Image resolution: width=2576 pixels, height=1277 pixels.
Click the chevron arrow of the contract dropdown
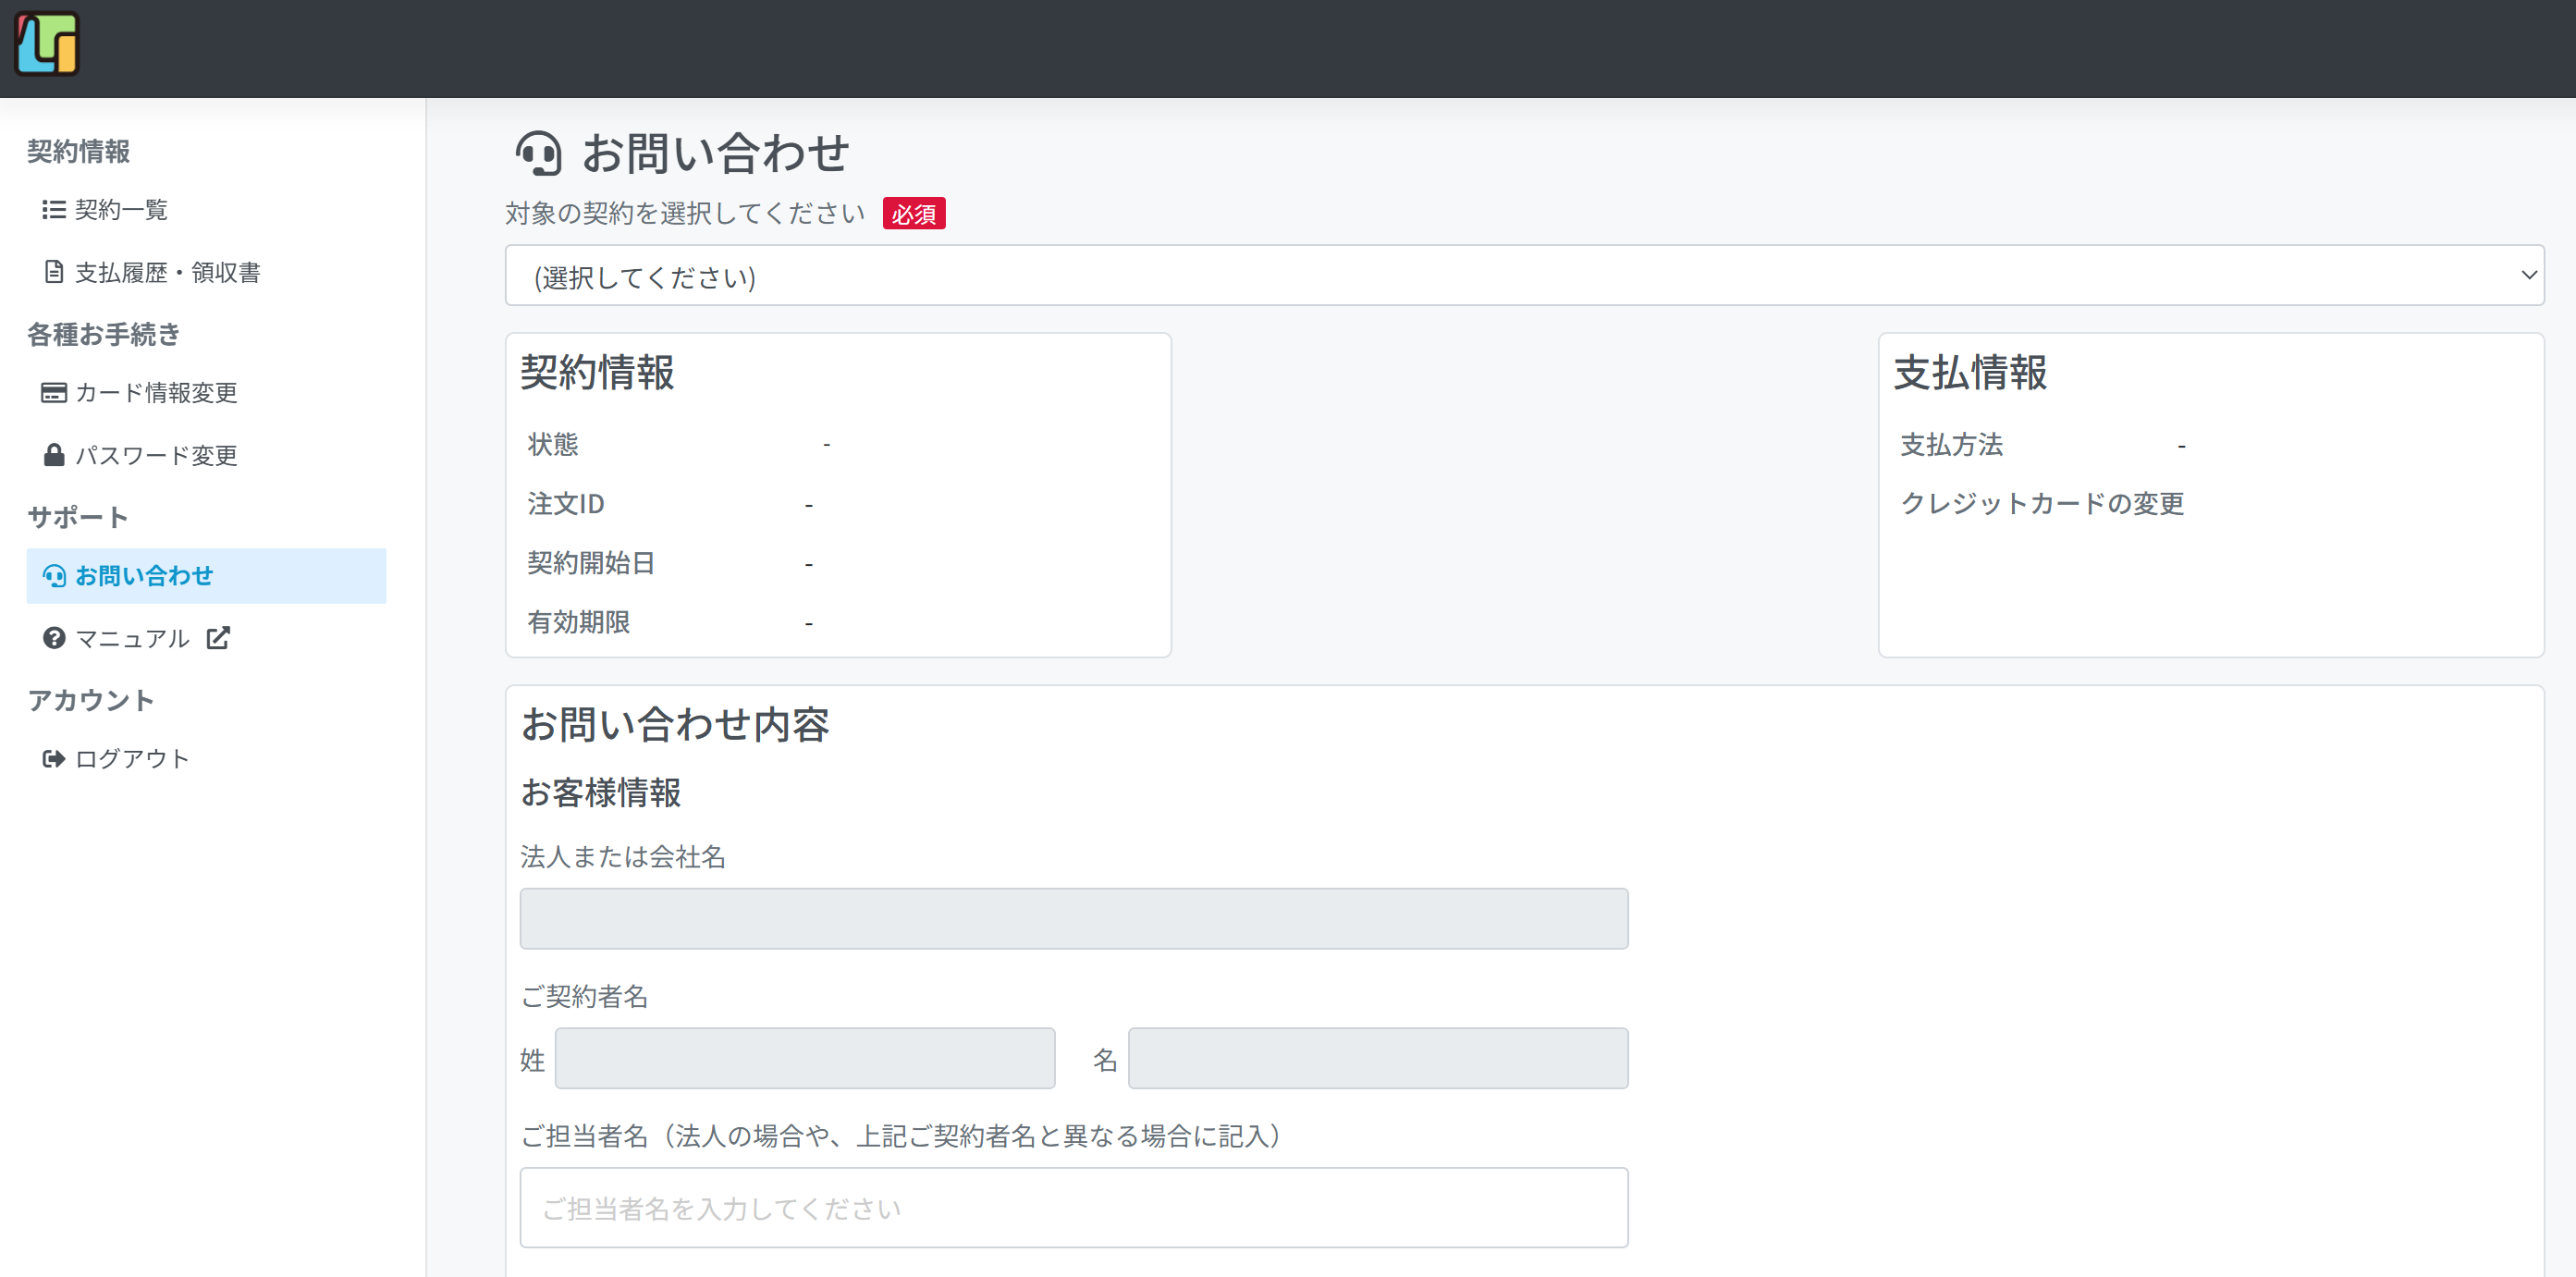click(2528, 275)
